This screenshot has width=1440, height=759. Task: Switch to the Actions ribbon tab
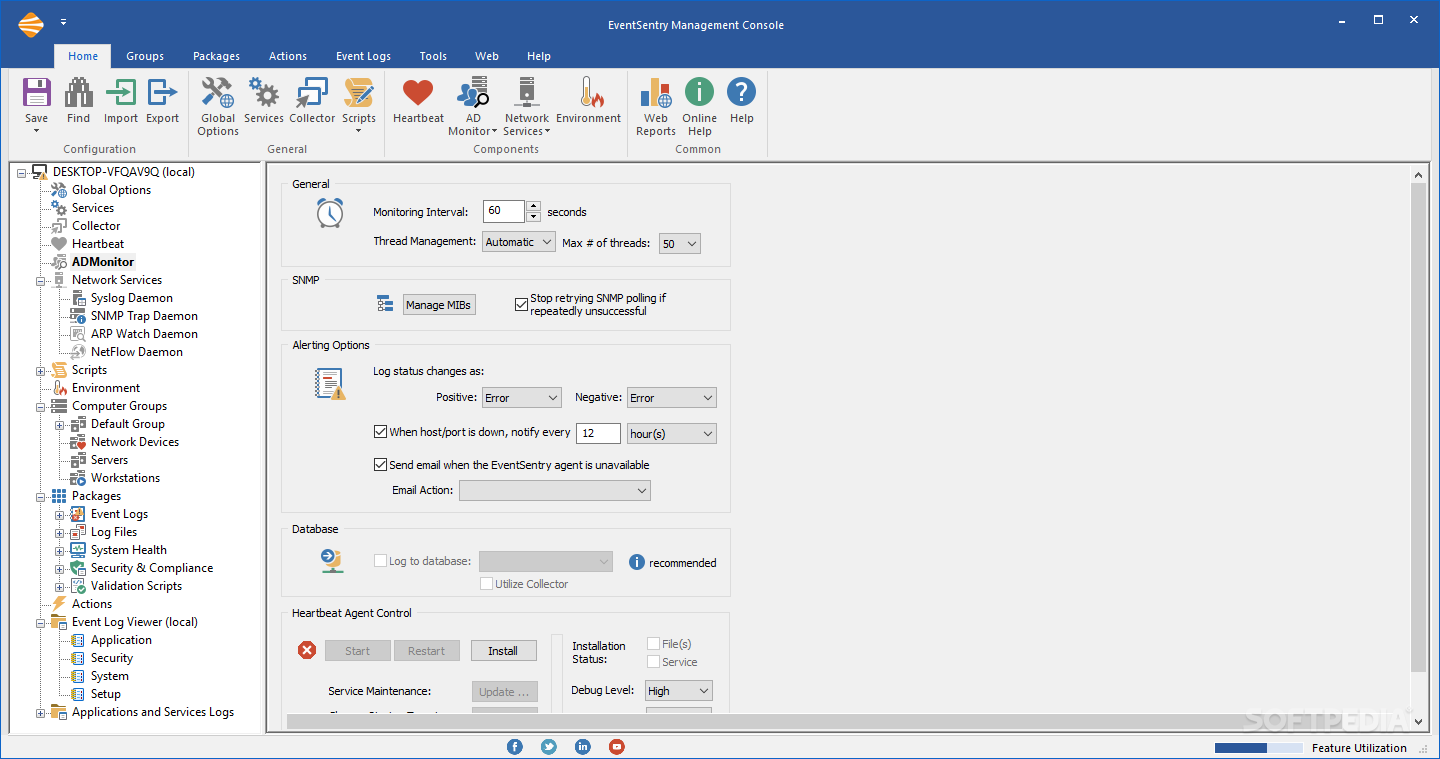288,56
